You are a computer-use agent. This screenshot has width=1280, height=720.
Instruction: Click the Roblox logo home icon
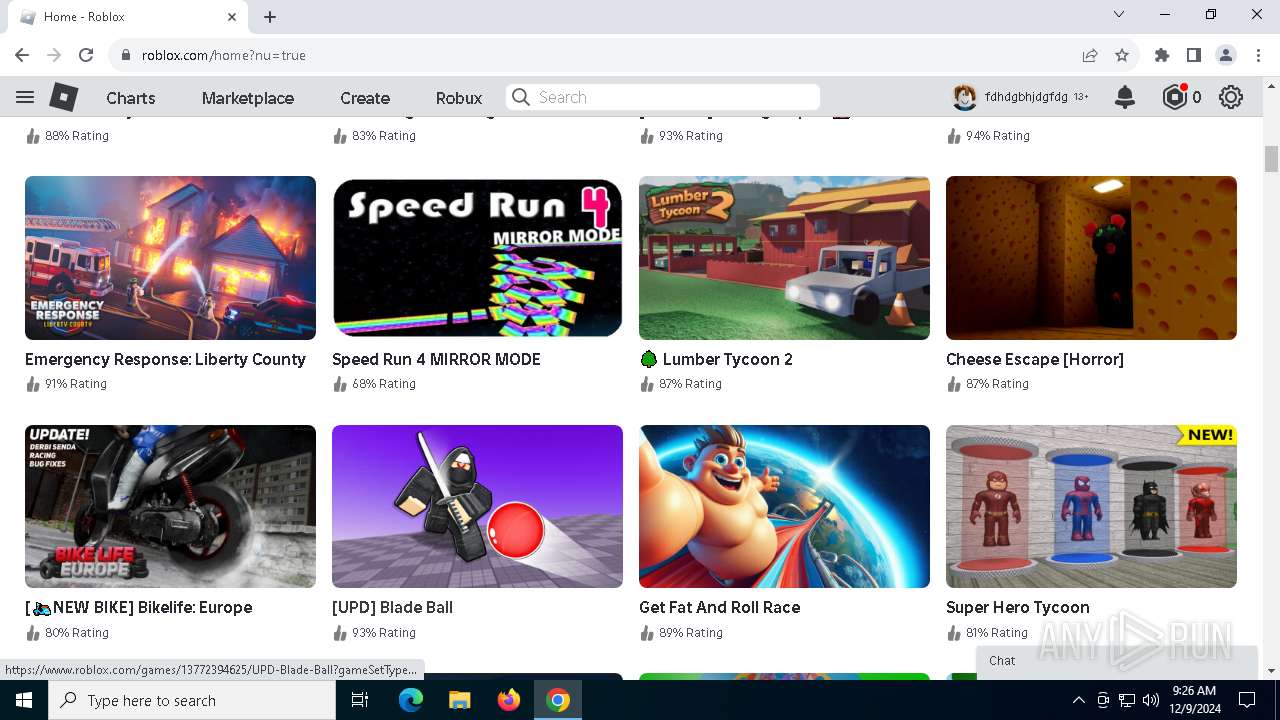click(64, 97)
